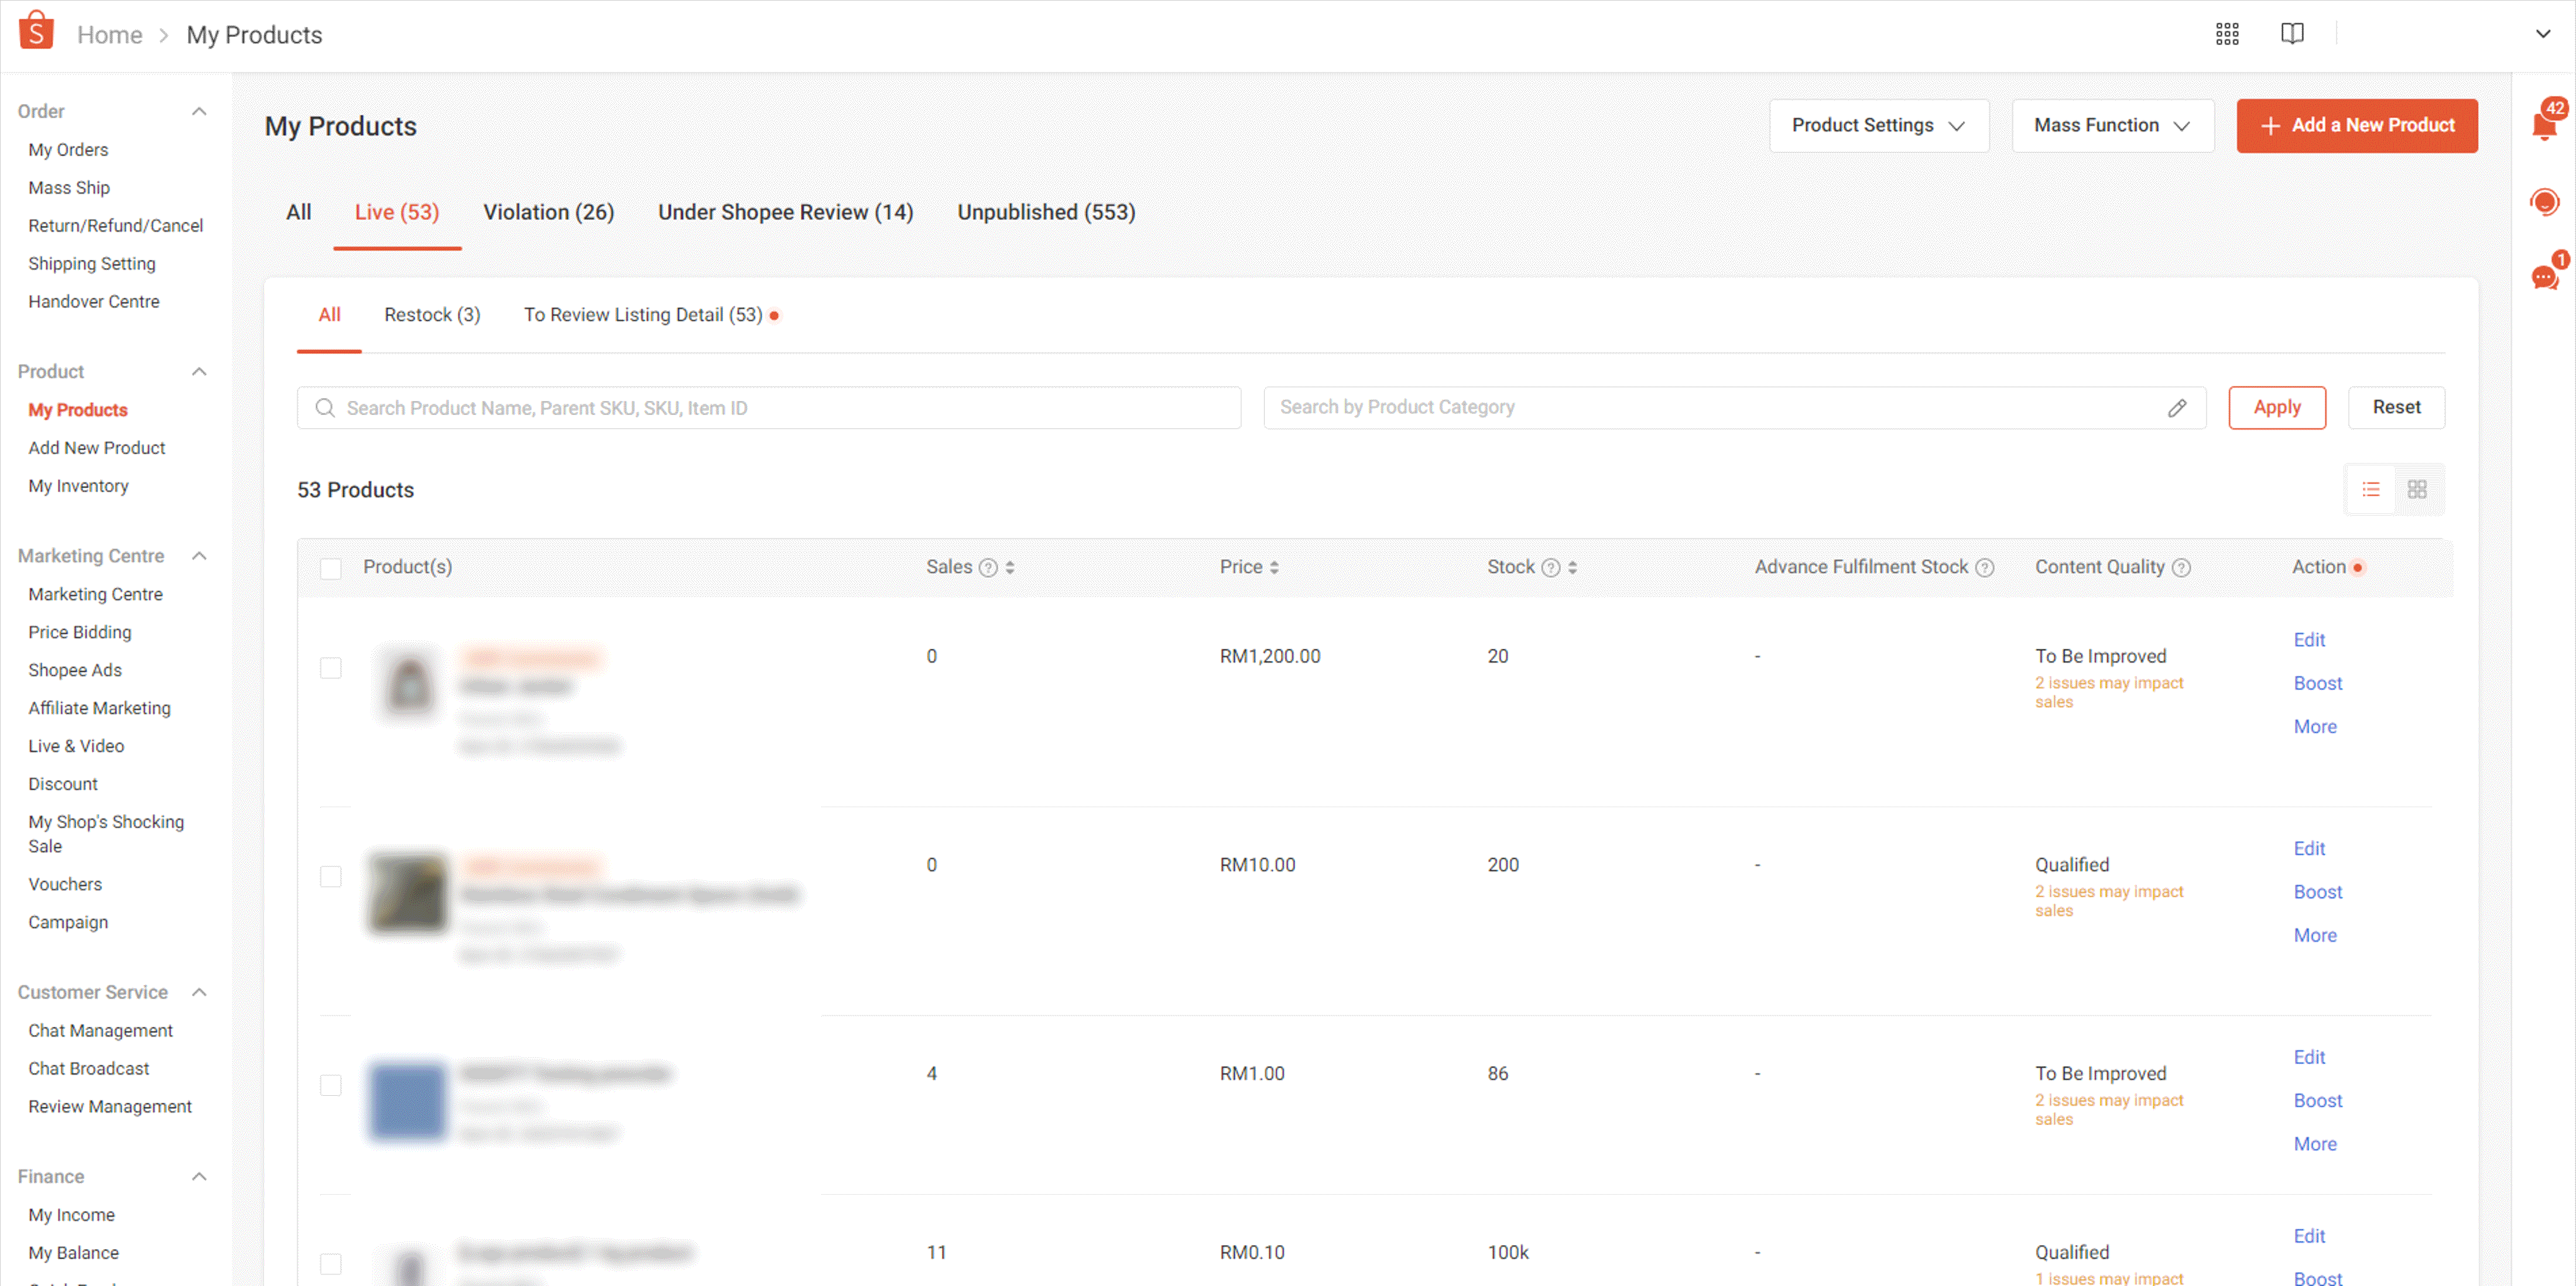Open the customer support chat icon

point(2544,202)
